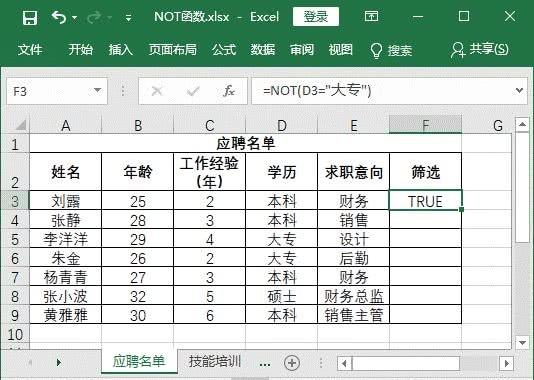Click the lightbulb 搜索 tell-me box
Screen dimensions: 534x380
tap(391, 50)
